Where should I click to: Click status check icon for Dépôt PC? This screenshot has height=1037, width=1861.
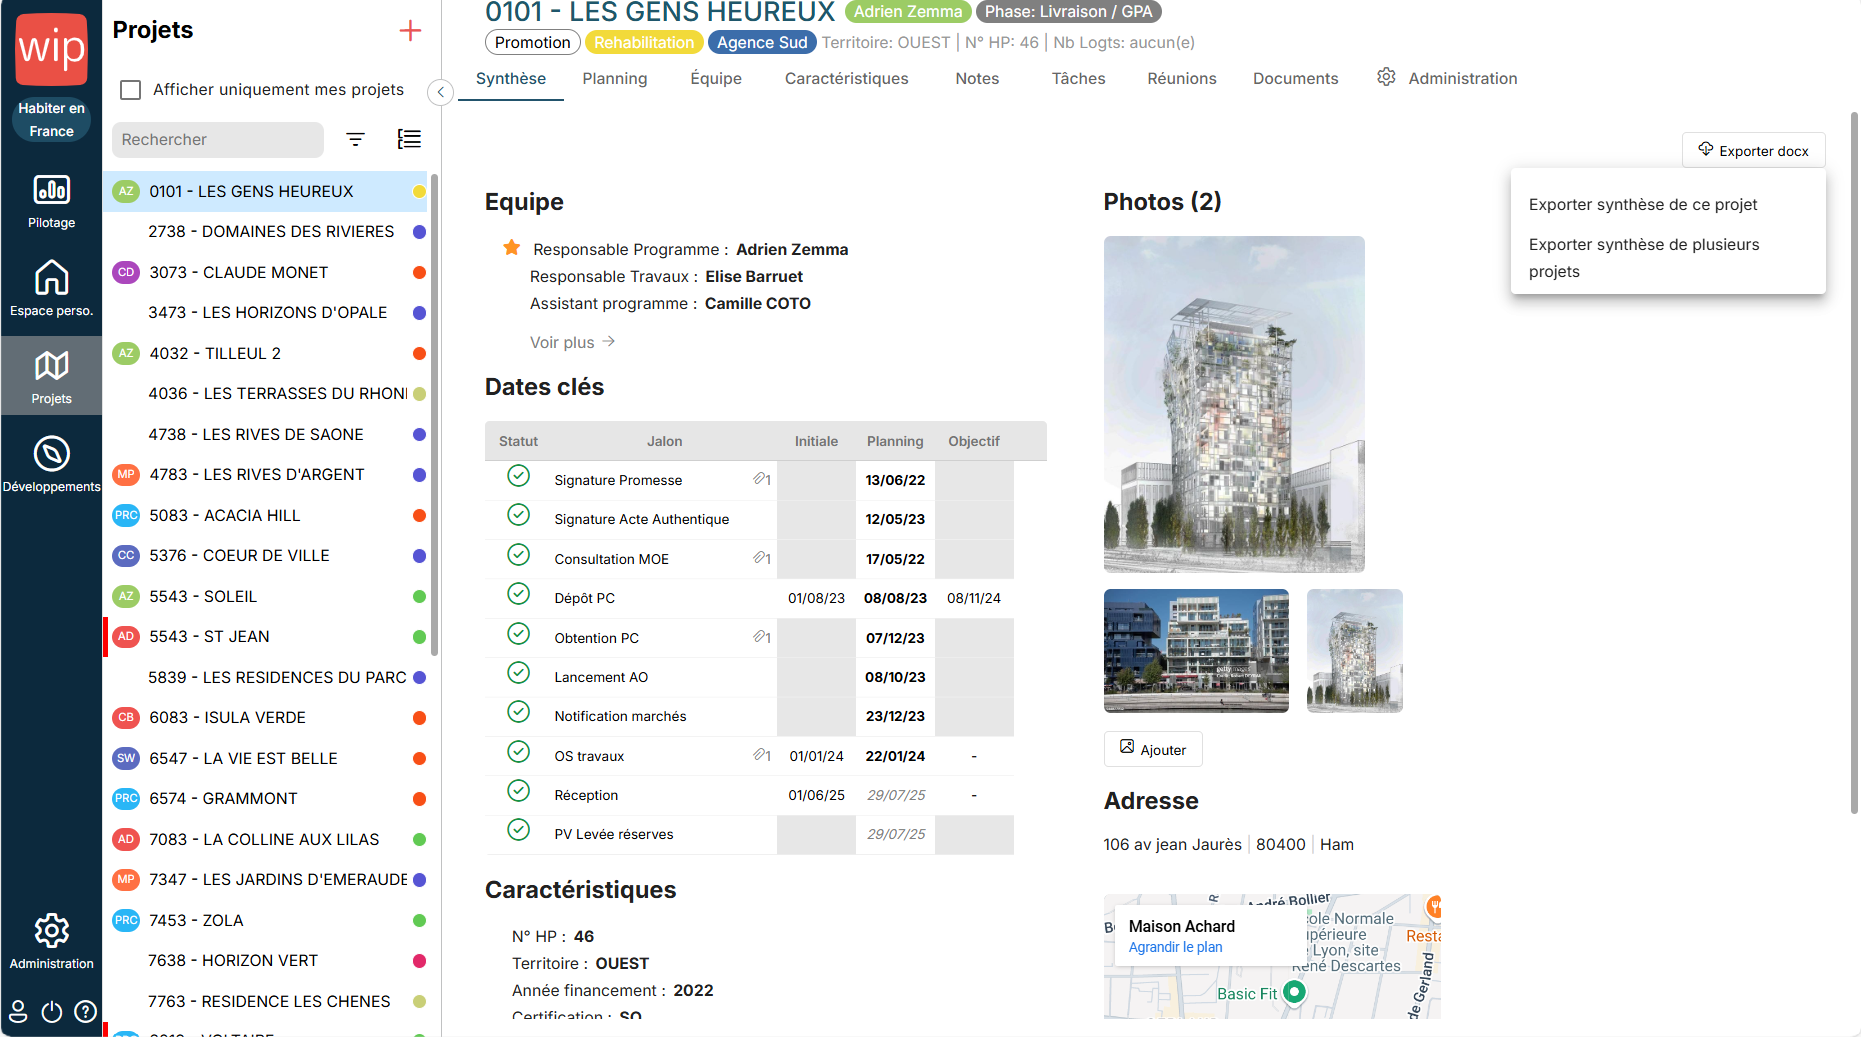click(x=518, y=594)
